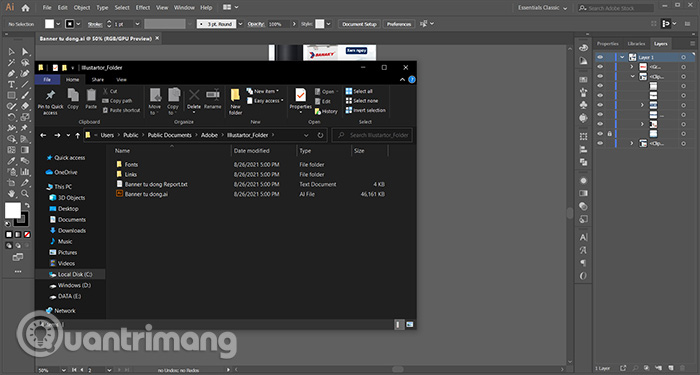Viewport: 700px width, 375px height.
Task: Click the large white Fill swatch
Action: click(12, 211)
